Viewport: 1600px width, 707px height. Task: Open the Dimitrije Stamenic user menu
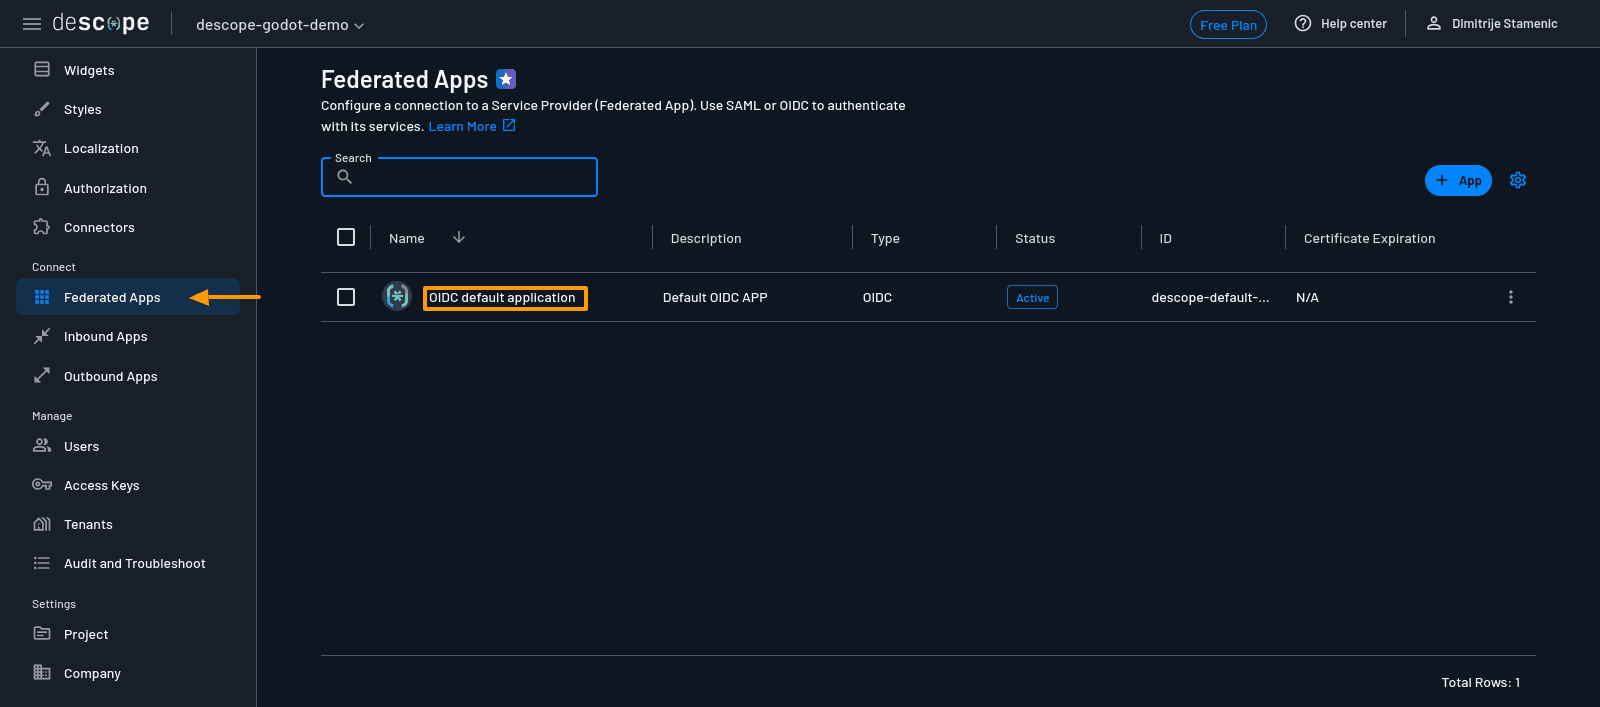(1491, 24)
